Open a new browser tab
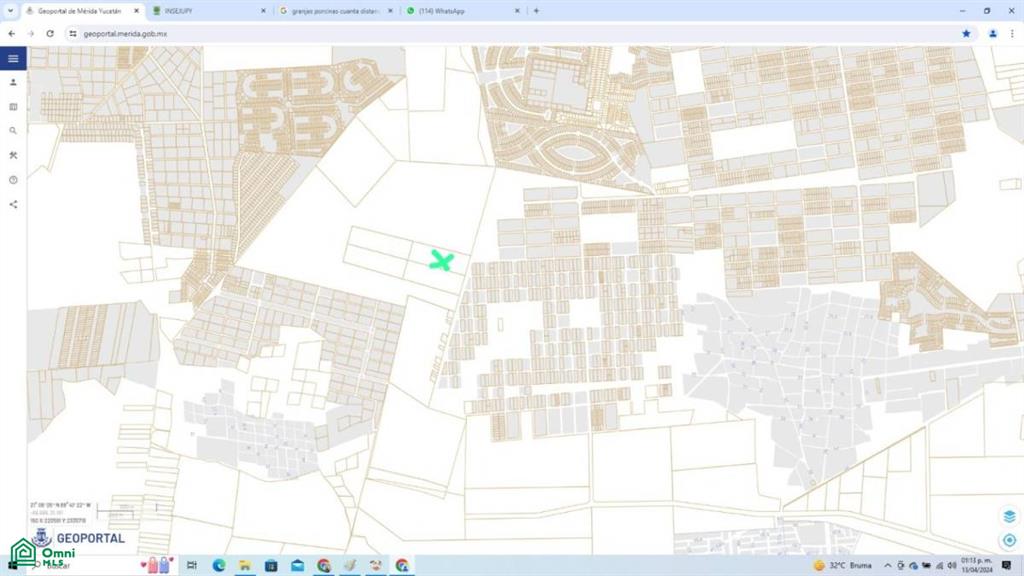Screen dimensions: 1024x576 (536, 10)
